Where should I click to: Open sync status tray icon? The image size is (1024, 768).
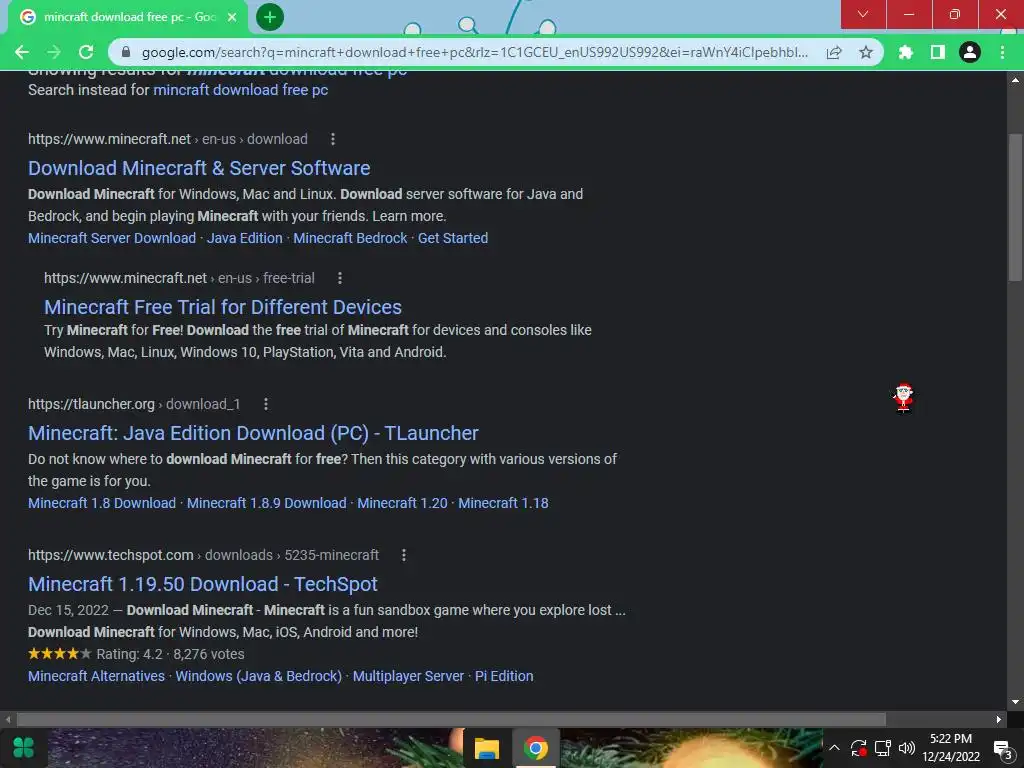[859, 748]
